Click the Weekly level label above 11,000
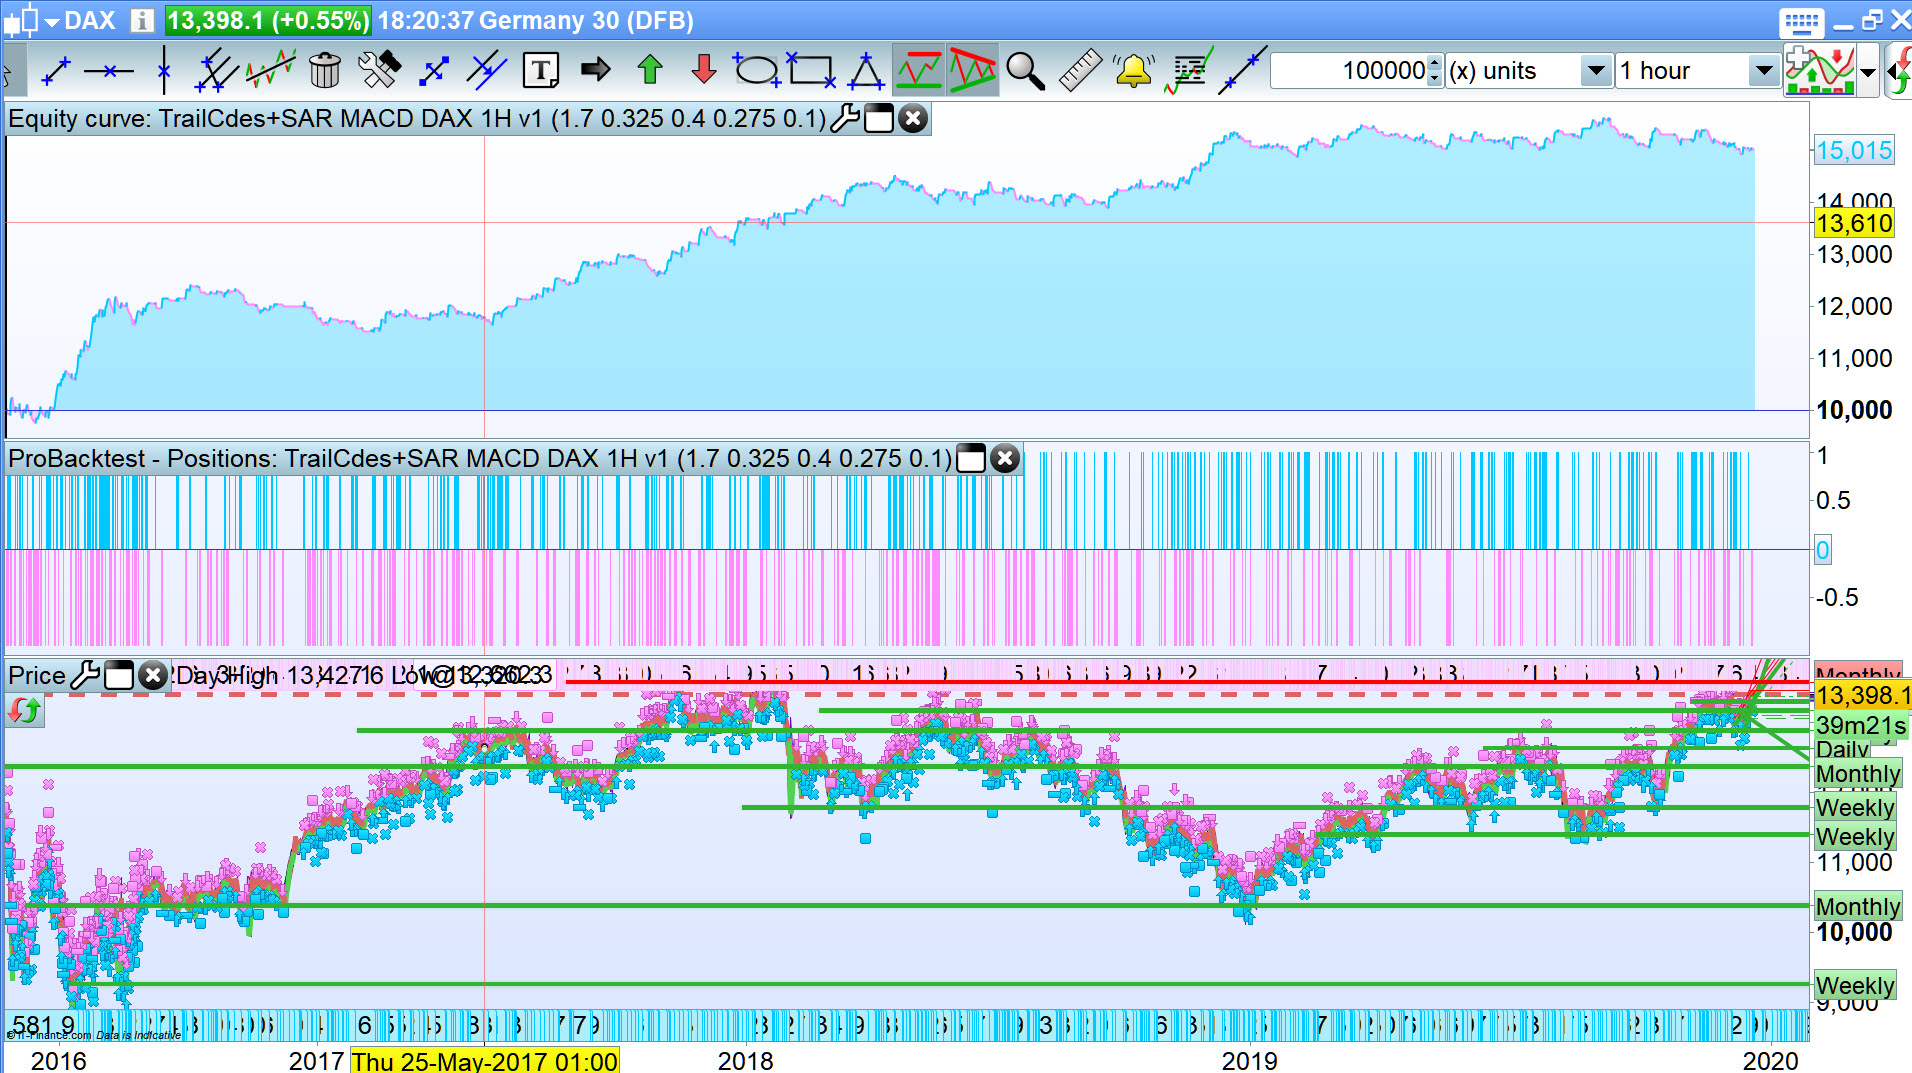 [x=1856, y=837]
